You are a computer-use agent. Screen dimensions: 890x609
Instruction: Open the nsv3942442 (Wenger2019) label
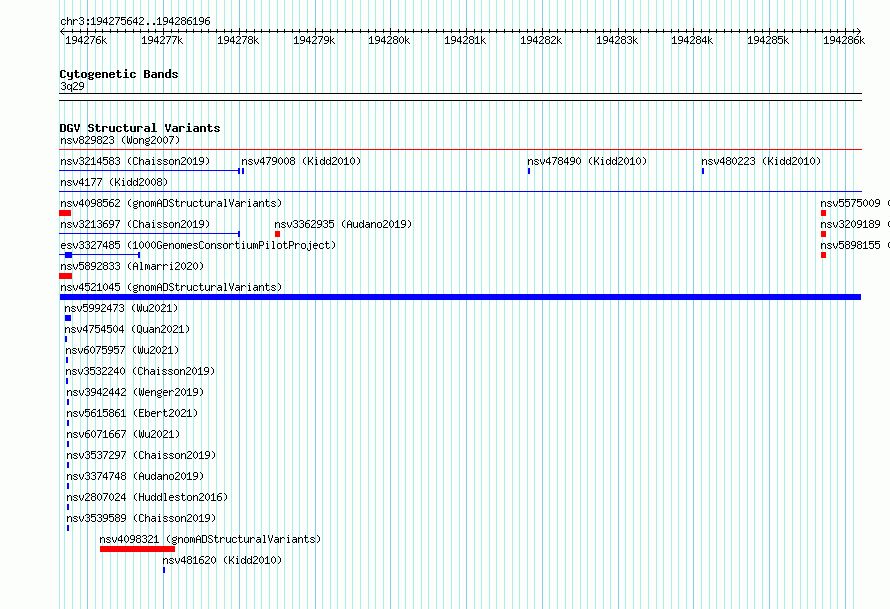pyautogui.click(x=135, y=392)
